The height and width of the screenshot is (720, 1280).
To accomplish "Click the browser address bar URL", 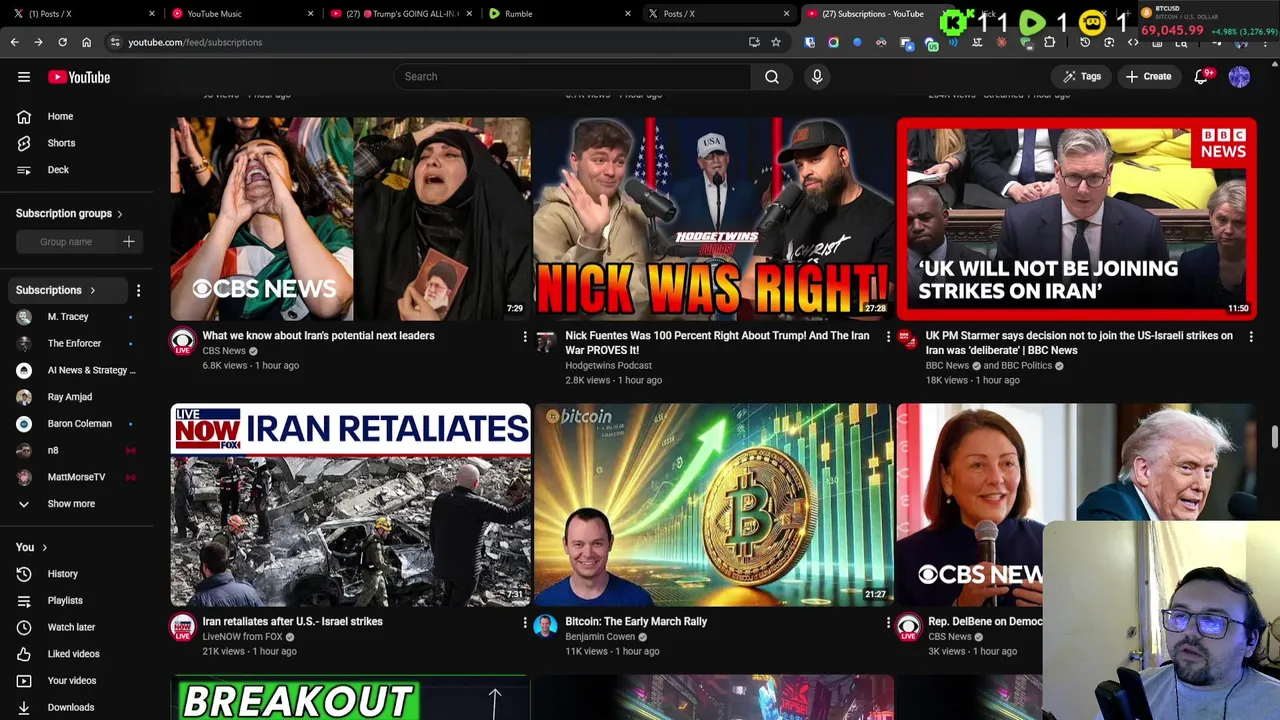I will click(195, 42).
